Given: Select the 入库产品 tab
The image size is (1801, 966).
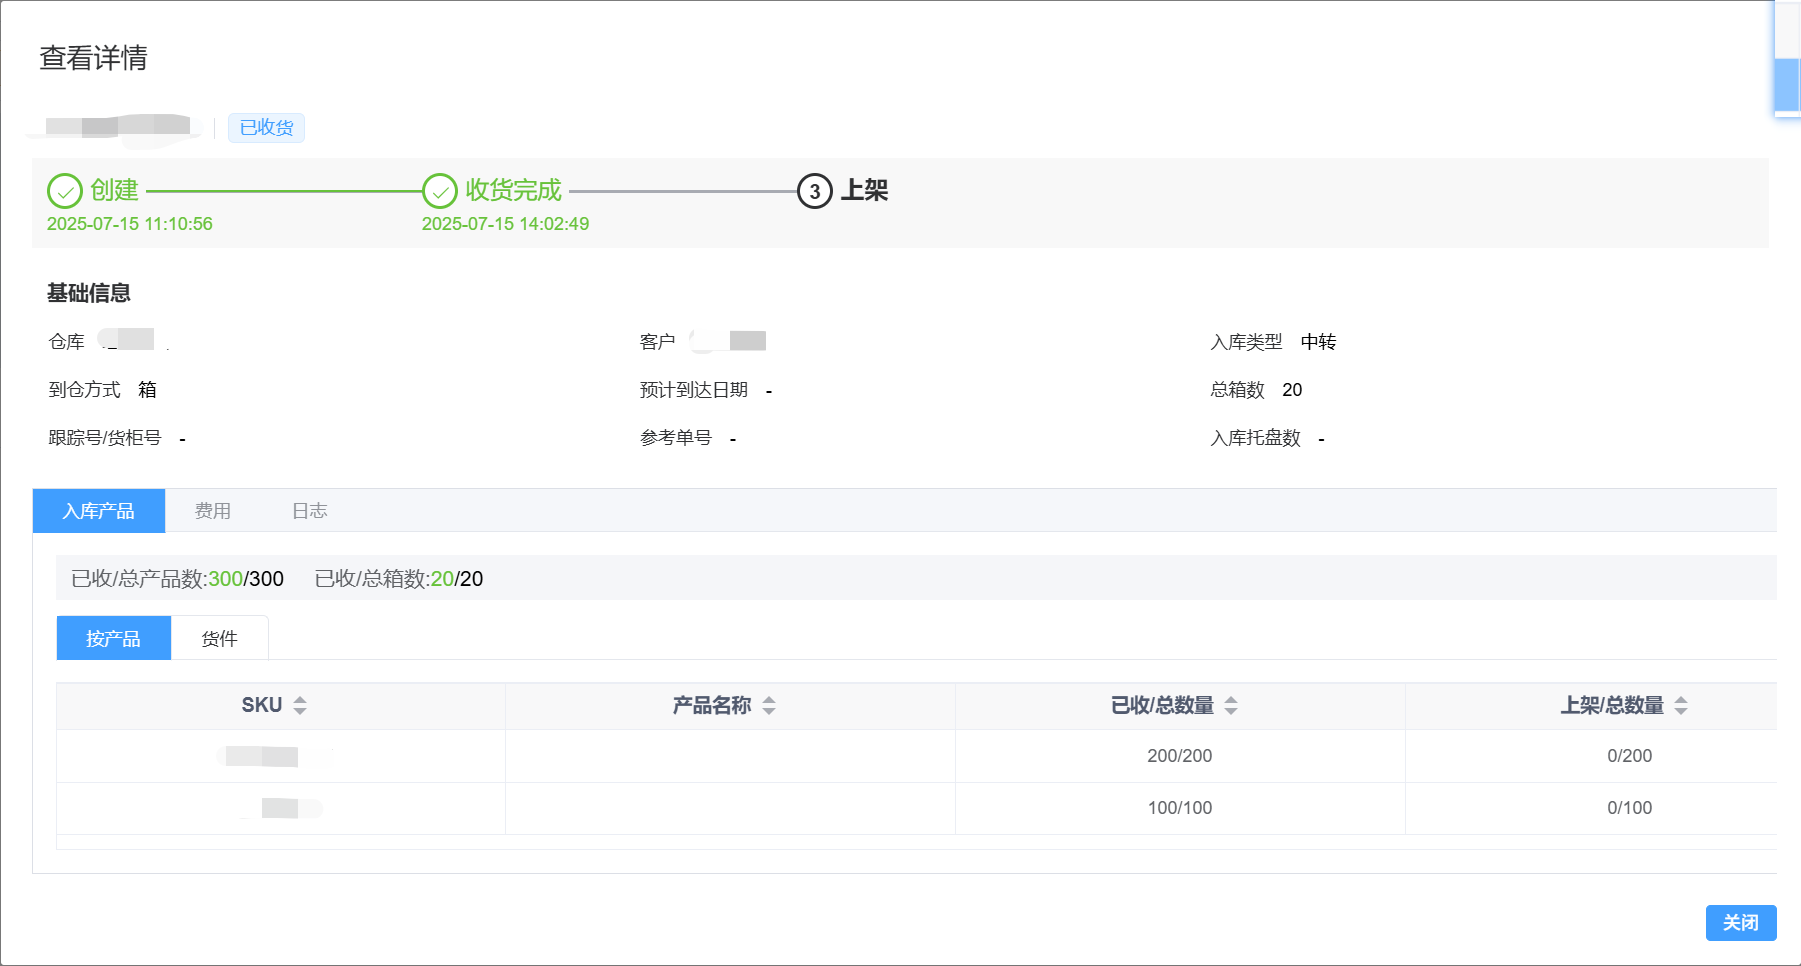Looking at the screenshot, I should (x=98, y=510).
